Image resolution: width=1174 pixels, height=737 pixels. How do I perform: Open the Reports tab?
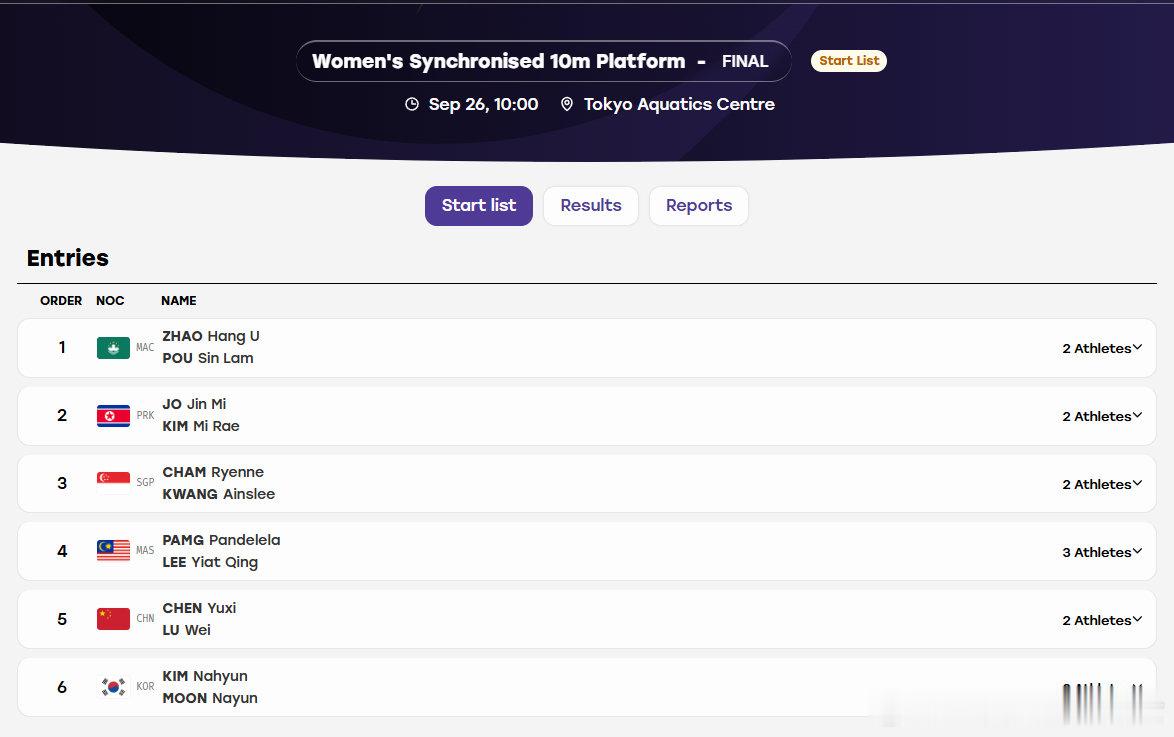(x=699, y=205)
